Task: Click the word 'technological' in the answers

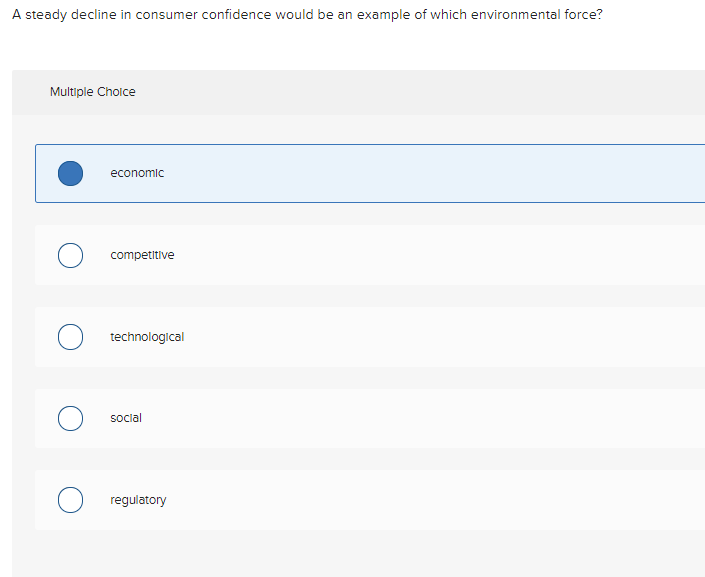Action: click(x=147, y=337)
